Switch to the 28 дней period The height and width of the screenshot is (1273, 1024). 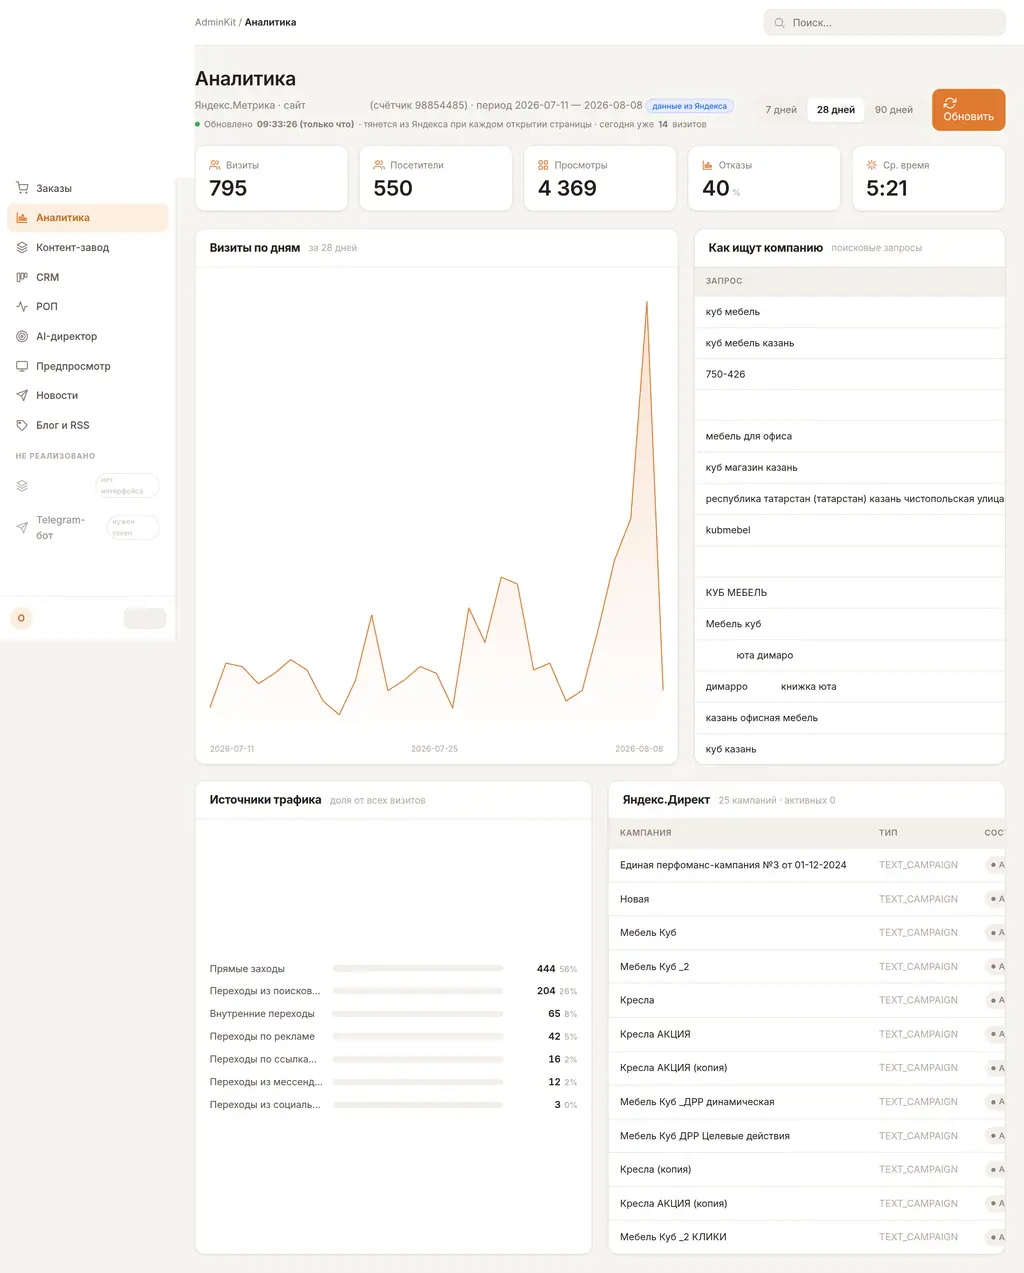point(836,110)
